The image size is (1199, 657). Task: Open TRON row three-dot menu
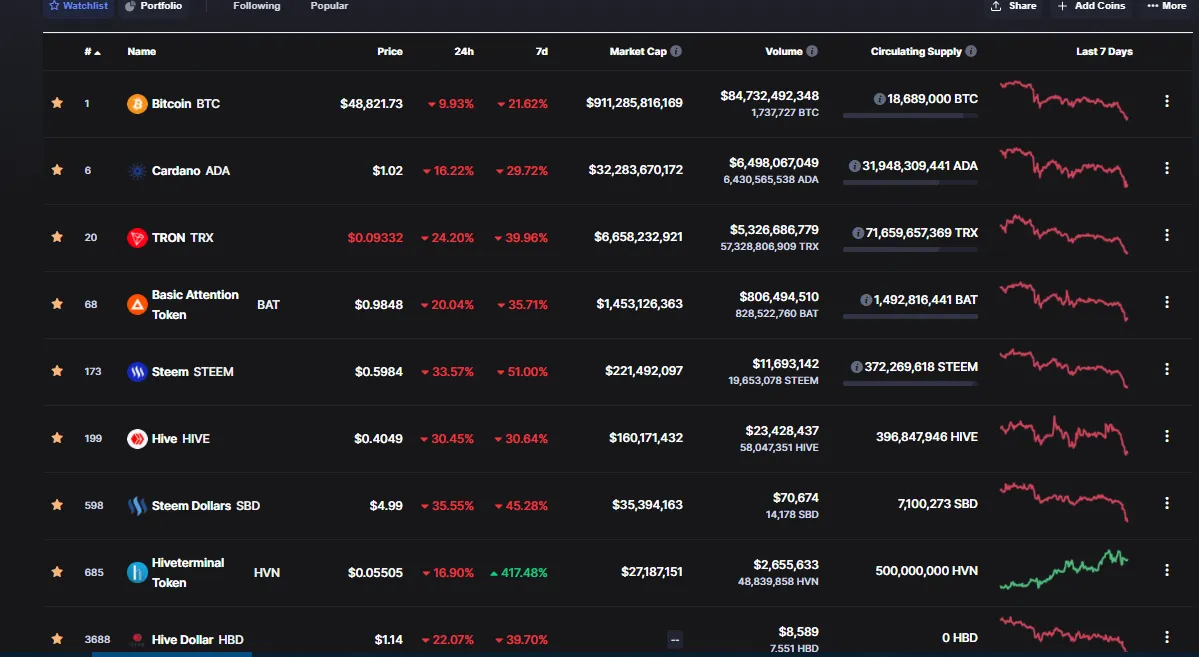click(1167, 235)
